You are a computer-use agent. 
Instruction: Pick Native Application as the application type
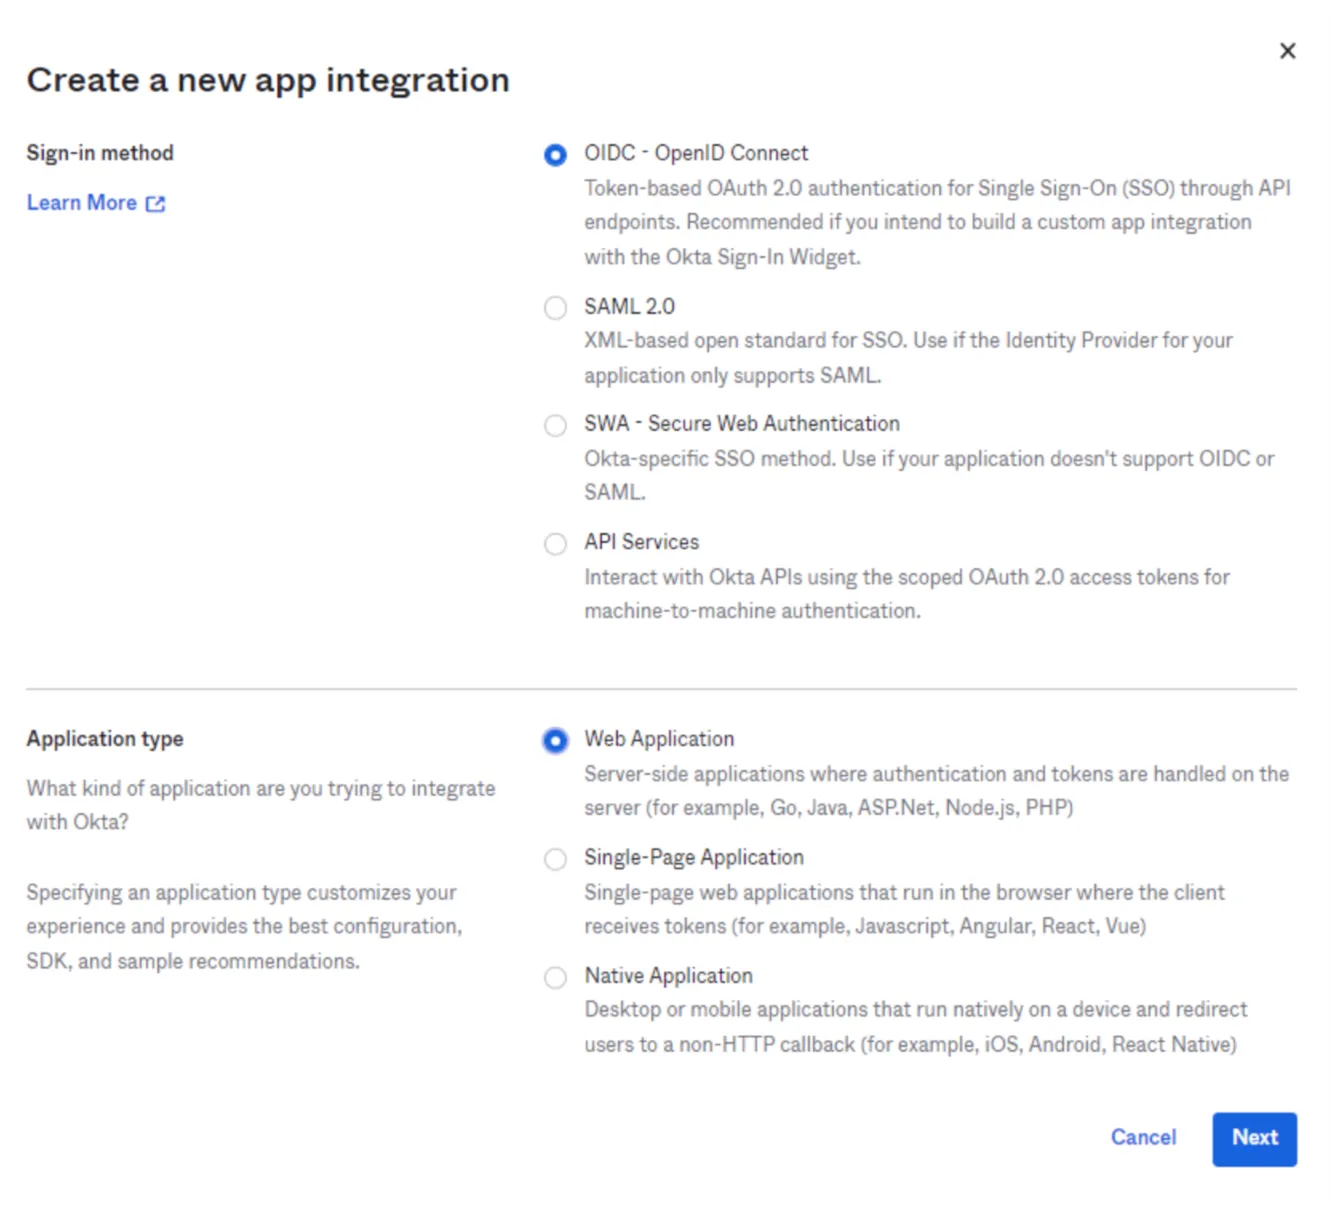click(x=555, y=978)
